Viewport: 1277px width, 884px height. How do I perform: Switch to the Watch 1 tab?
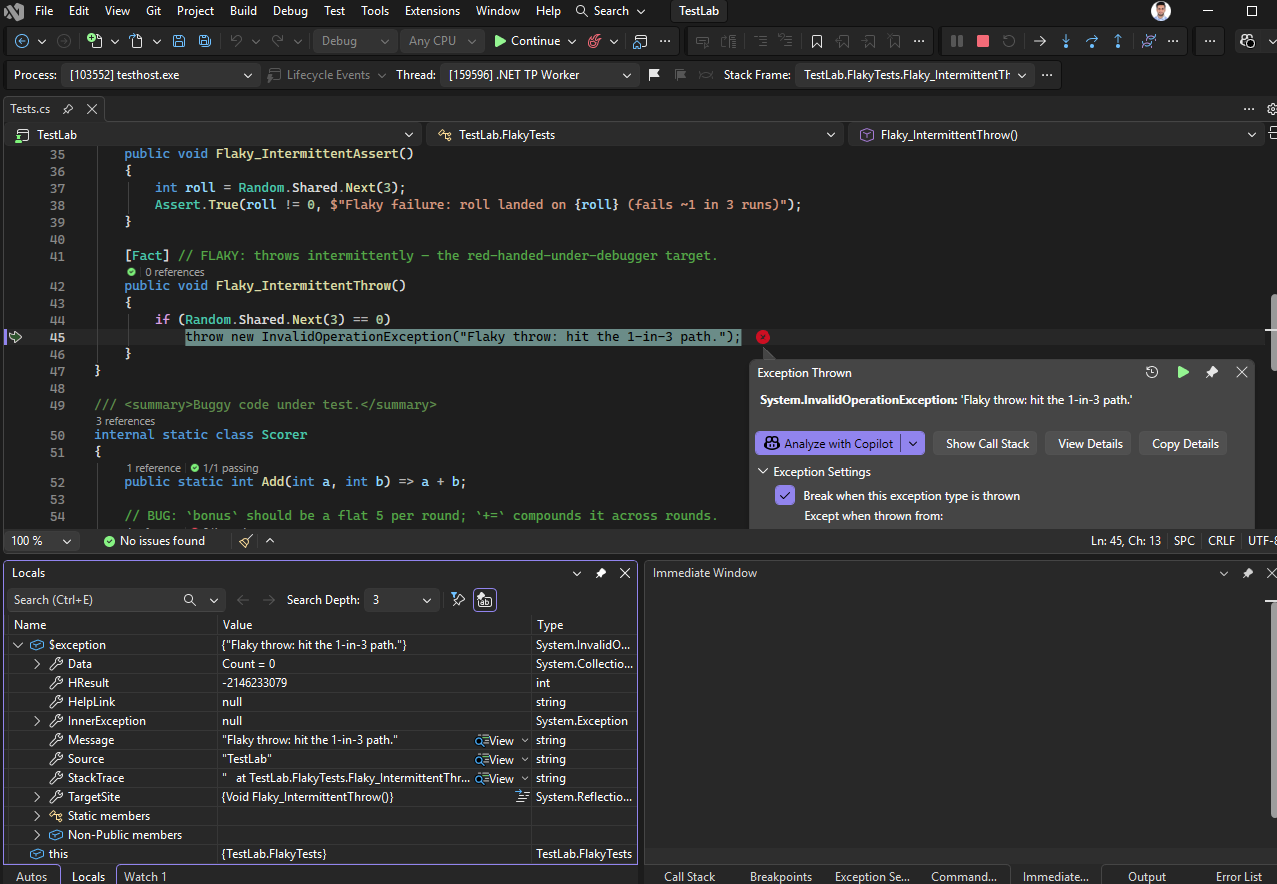tap(145, 876)
